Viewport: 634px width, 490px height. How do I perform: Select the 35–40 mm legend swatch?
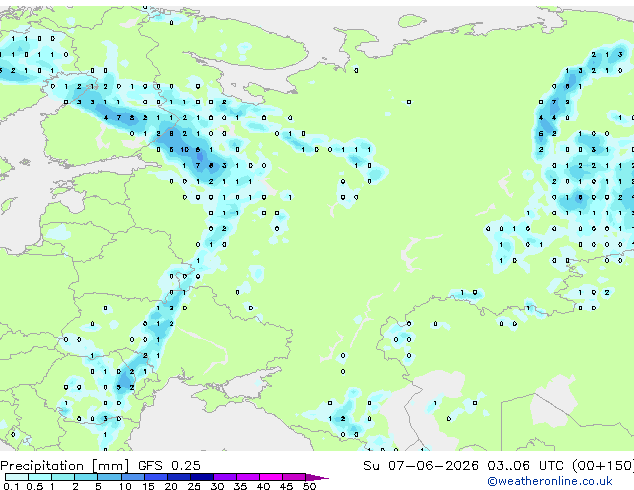tap(247, 477)
